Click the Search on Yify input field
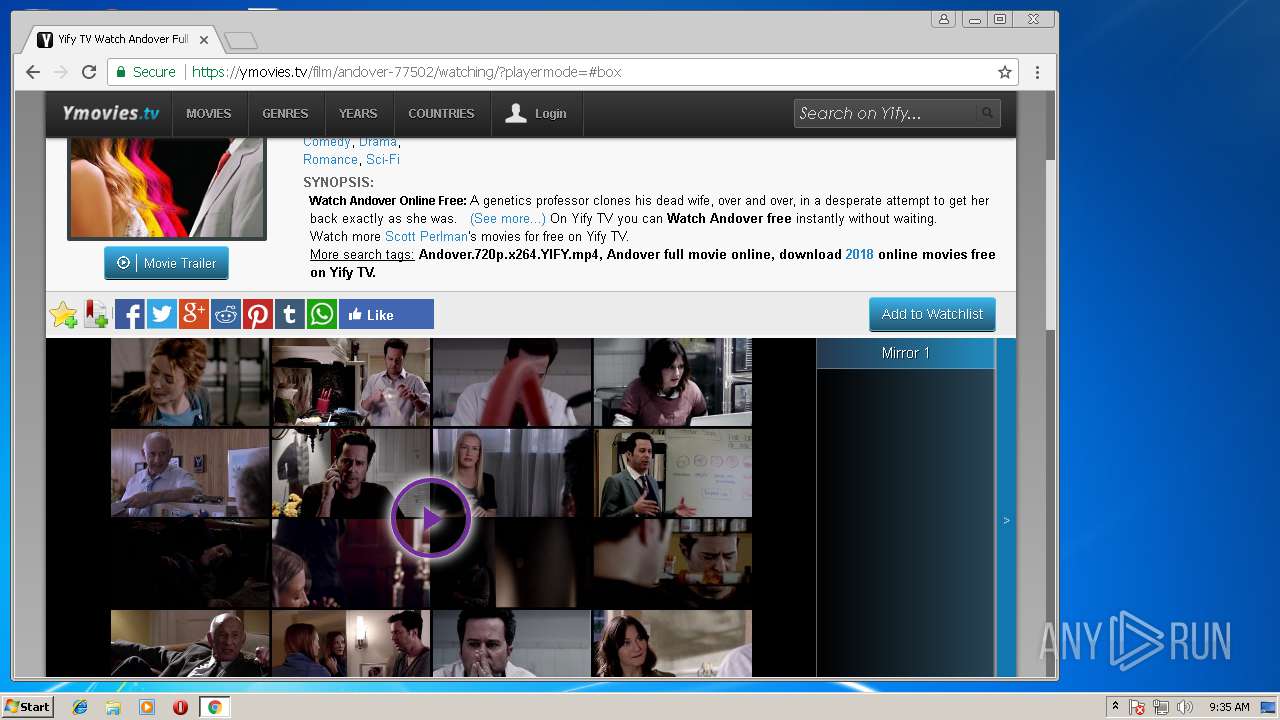The image size is (1280, 720). pyautogui.click(x=885, y=113)
